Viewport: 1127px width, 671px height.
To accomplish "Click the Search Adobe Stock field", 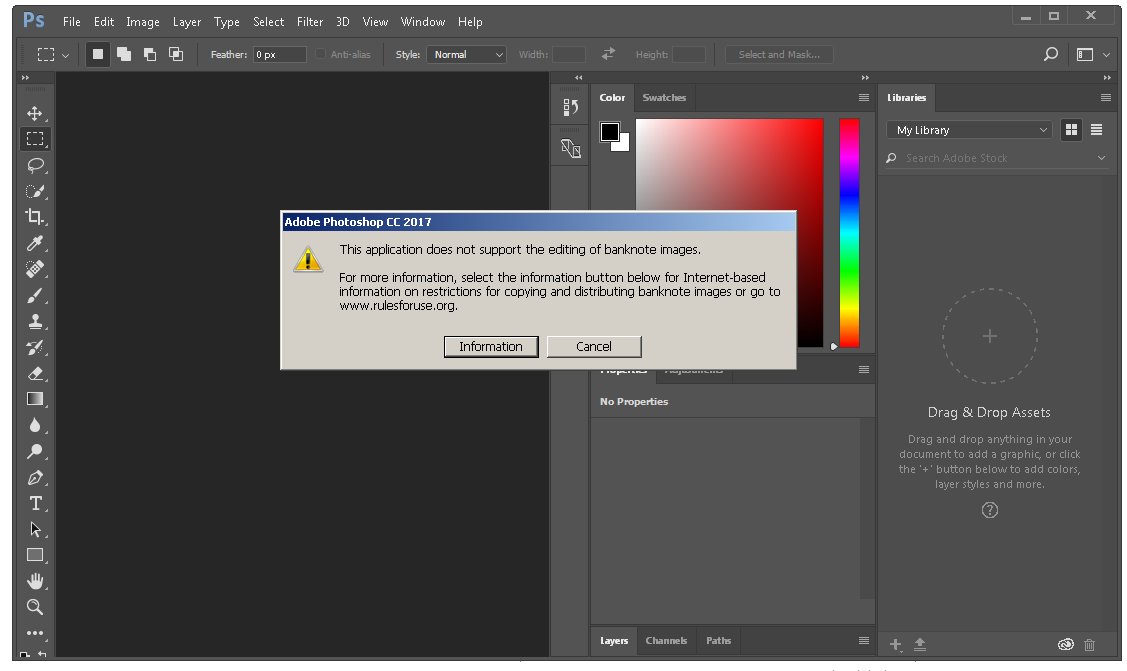I will (x=996, y=158).
